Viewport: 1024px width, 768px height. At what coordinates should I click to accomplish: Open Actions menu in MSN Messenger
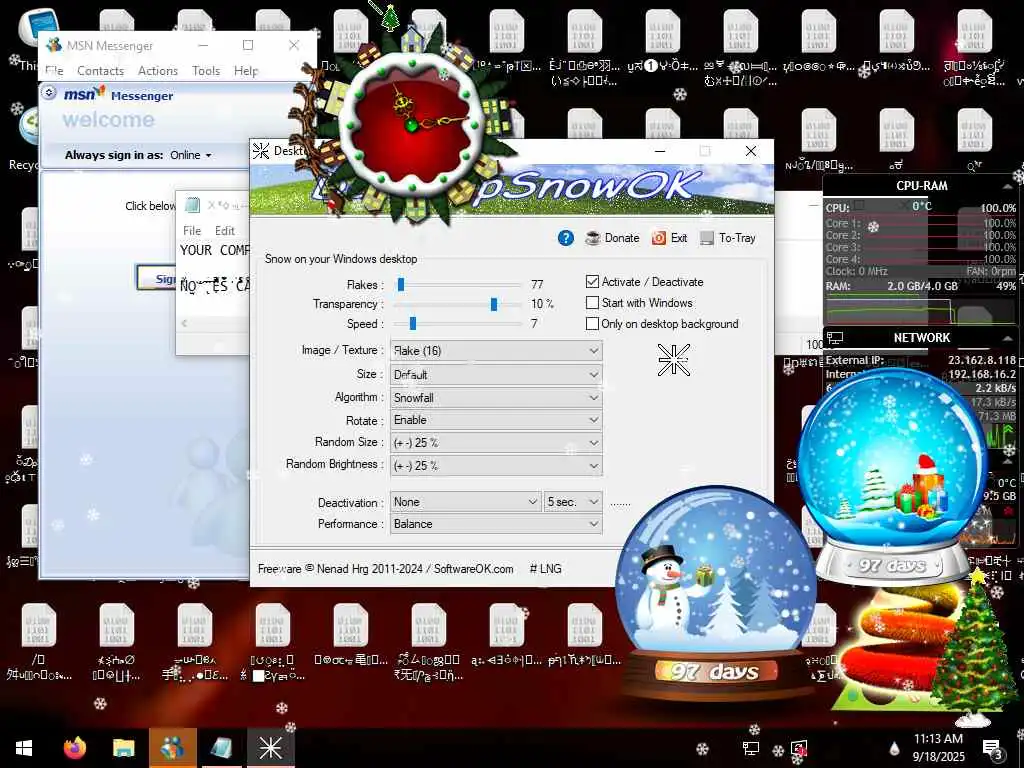click(158, 71)
